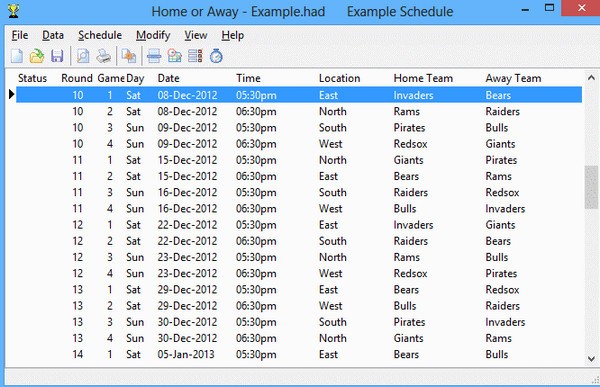600x387 pixels.
Task: Click the copy pages toolbar icon
Action: [129, 56]
